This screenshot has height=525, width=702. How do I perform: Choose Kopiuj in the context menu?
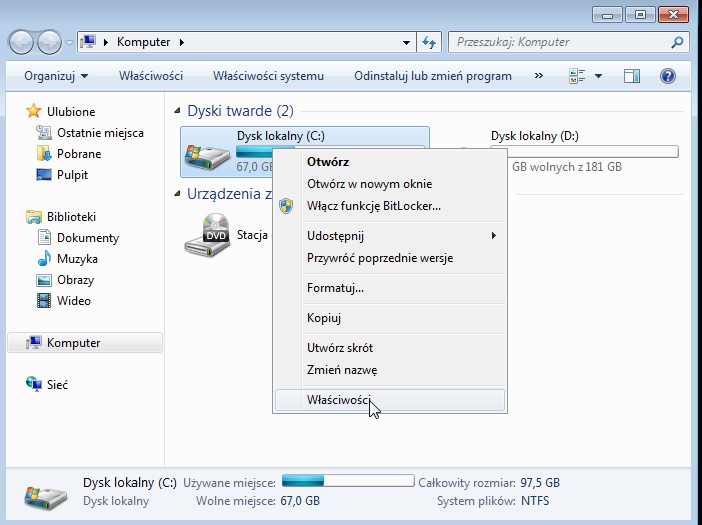(x=390, y=318)
